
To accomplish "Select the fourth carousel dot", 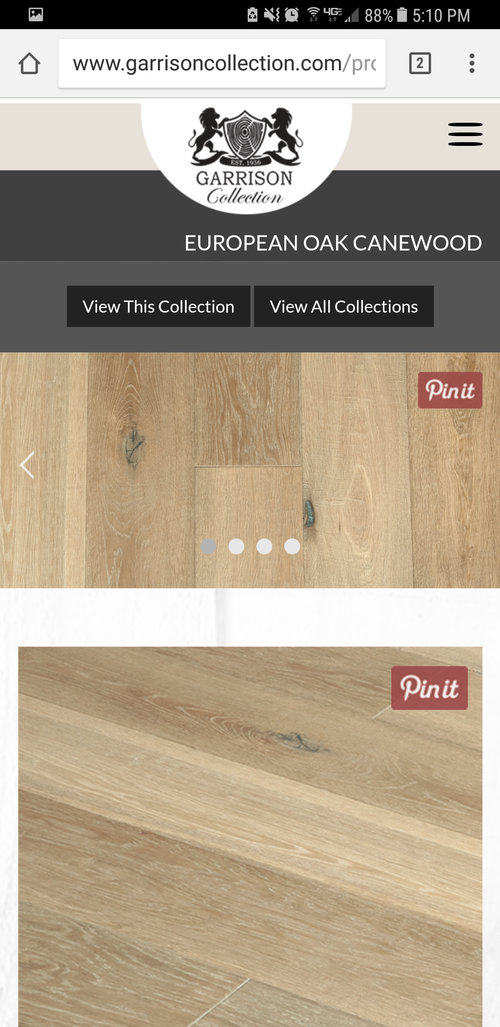I will click(292, 546).
